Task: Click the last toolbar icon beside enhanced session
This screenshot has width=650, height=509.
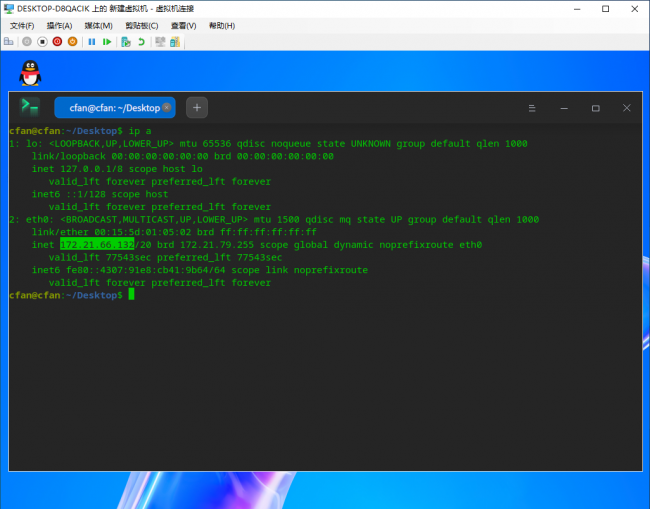Action: 175,41
